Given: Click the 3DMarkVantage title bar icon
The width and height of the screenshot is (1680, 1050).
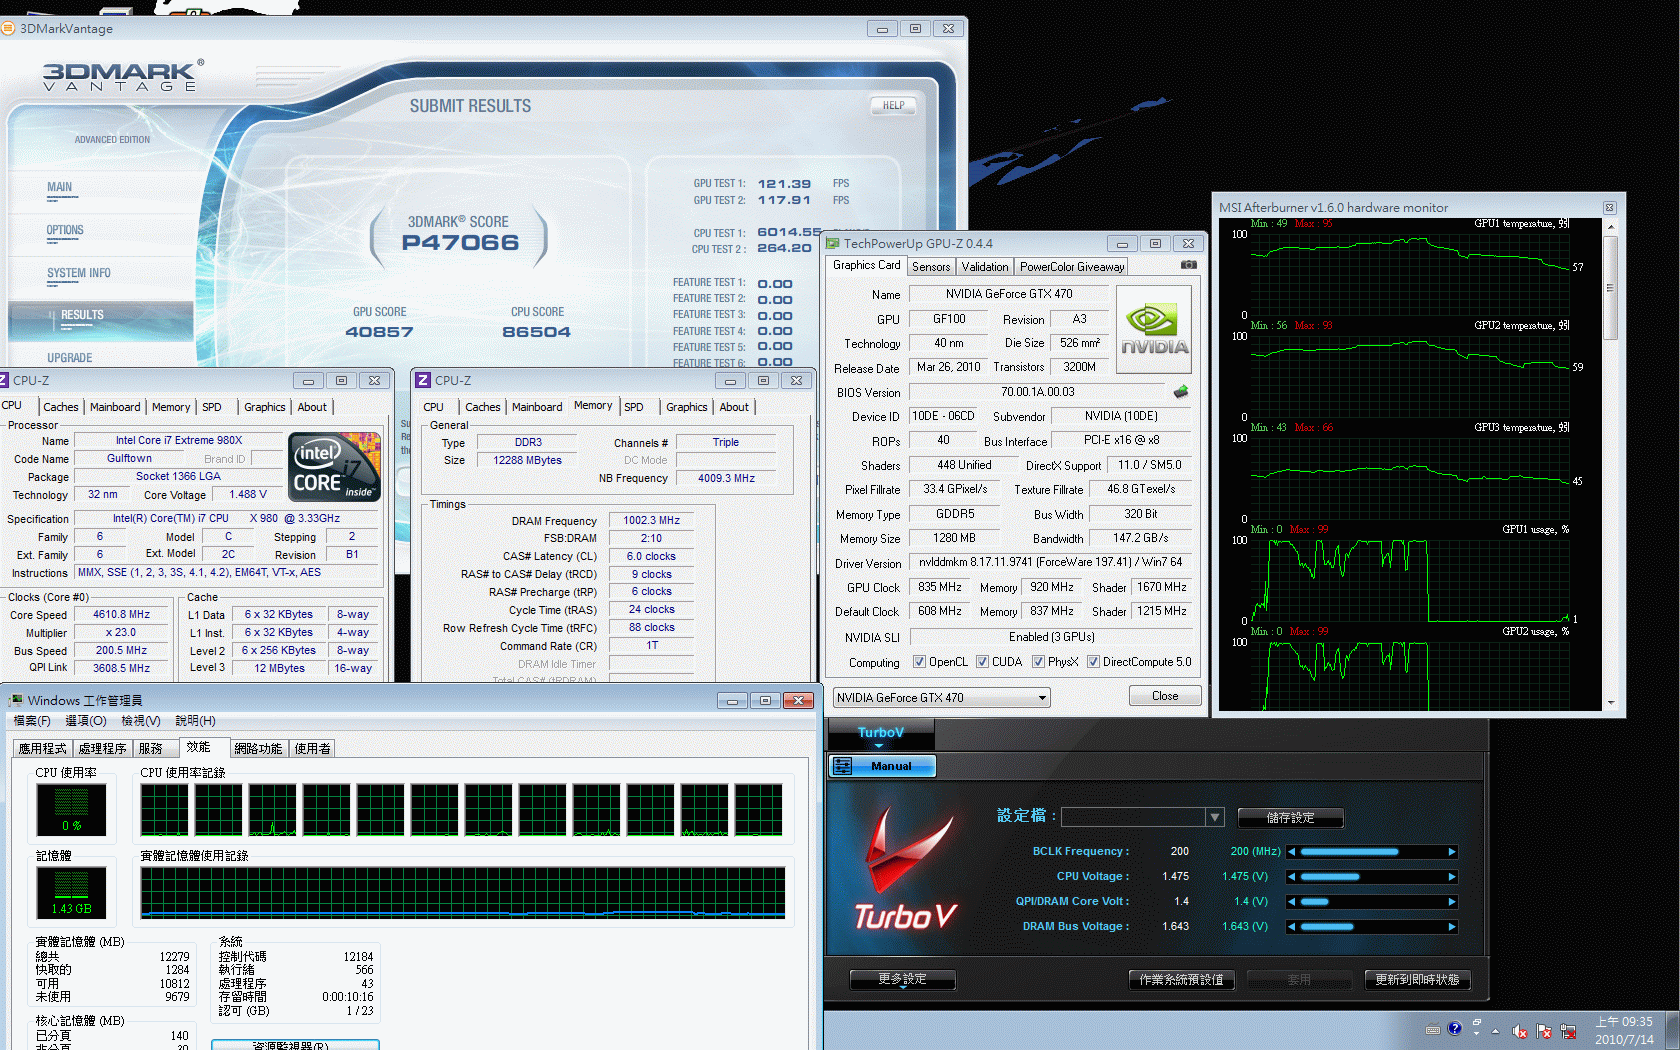Looking at the screenshot, I should tap(8, 28).
